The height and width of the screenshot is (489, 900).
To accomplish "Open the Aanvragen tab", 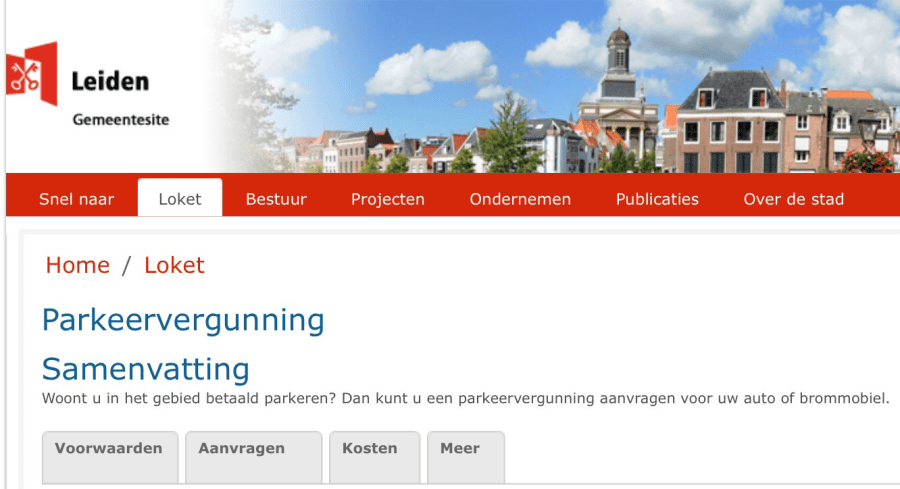I will [x=242, y=449].
